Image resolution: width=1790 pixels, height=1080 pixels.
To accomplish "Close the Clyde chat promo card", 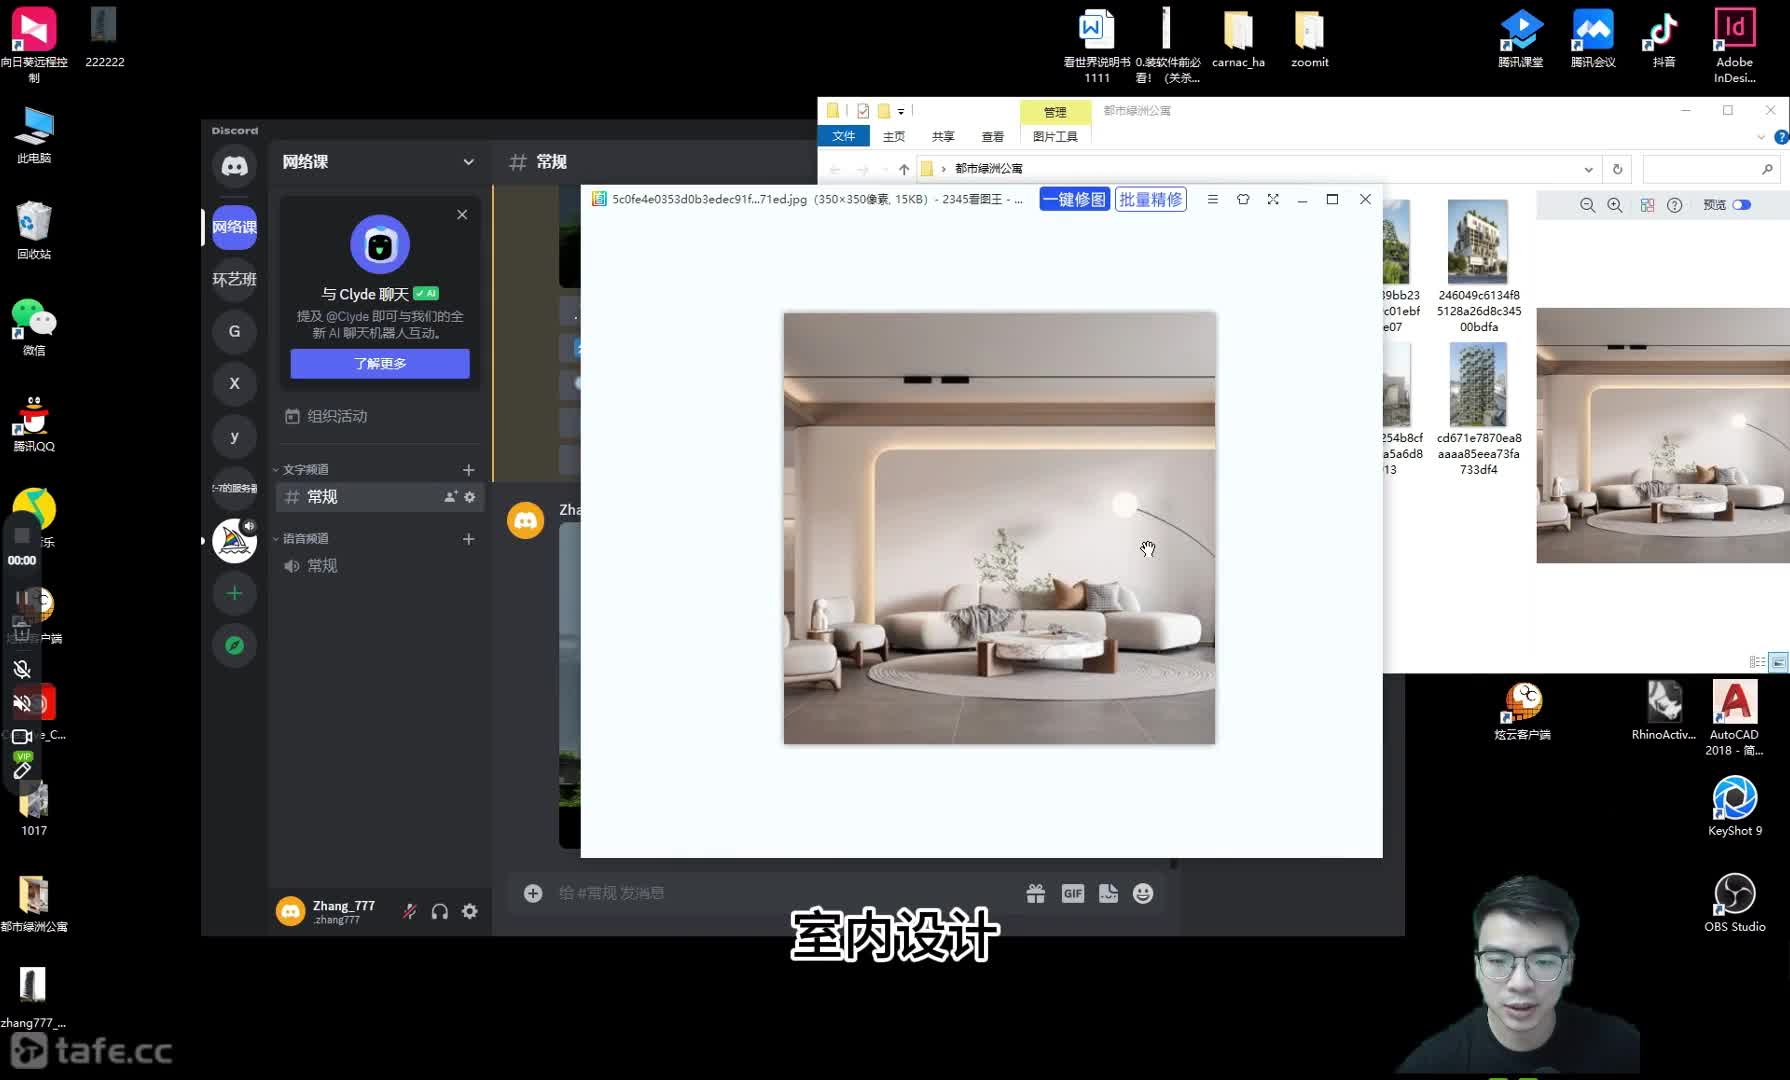I will click(462, 214).
